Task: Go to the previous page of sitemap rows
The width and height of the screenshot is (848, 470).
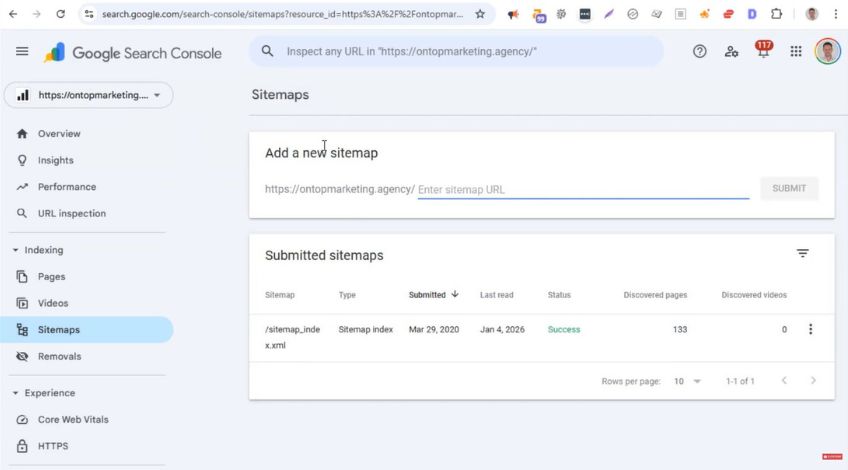Action: (x=784, y=381)
